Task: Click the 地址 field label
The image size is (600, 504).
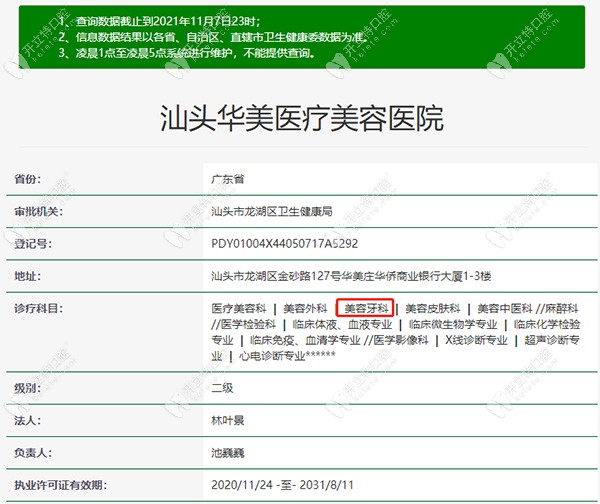Action: (28, 276)
